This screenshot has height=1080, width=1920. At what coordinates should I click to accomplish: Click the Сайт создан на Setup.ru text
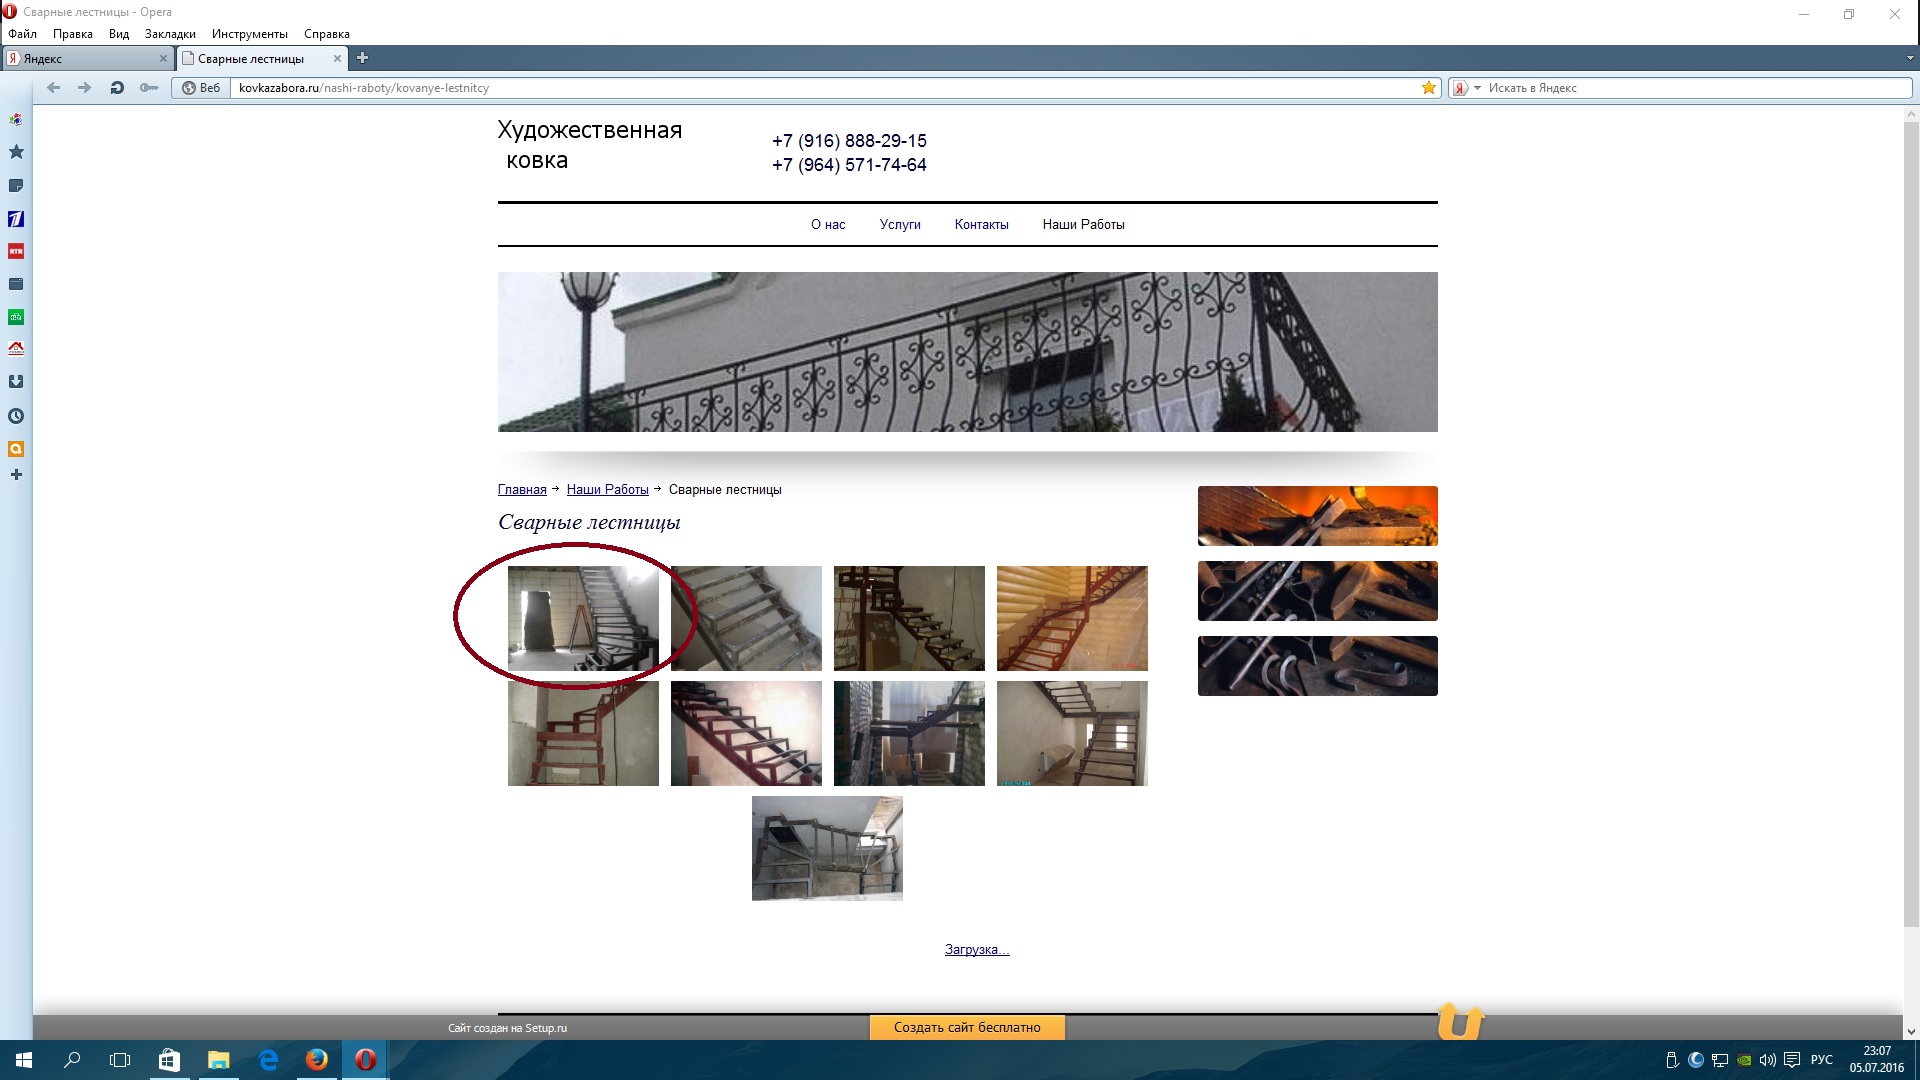pyautogui.click(x=507, y=1028)
